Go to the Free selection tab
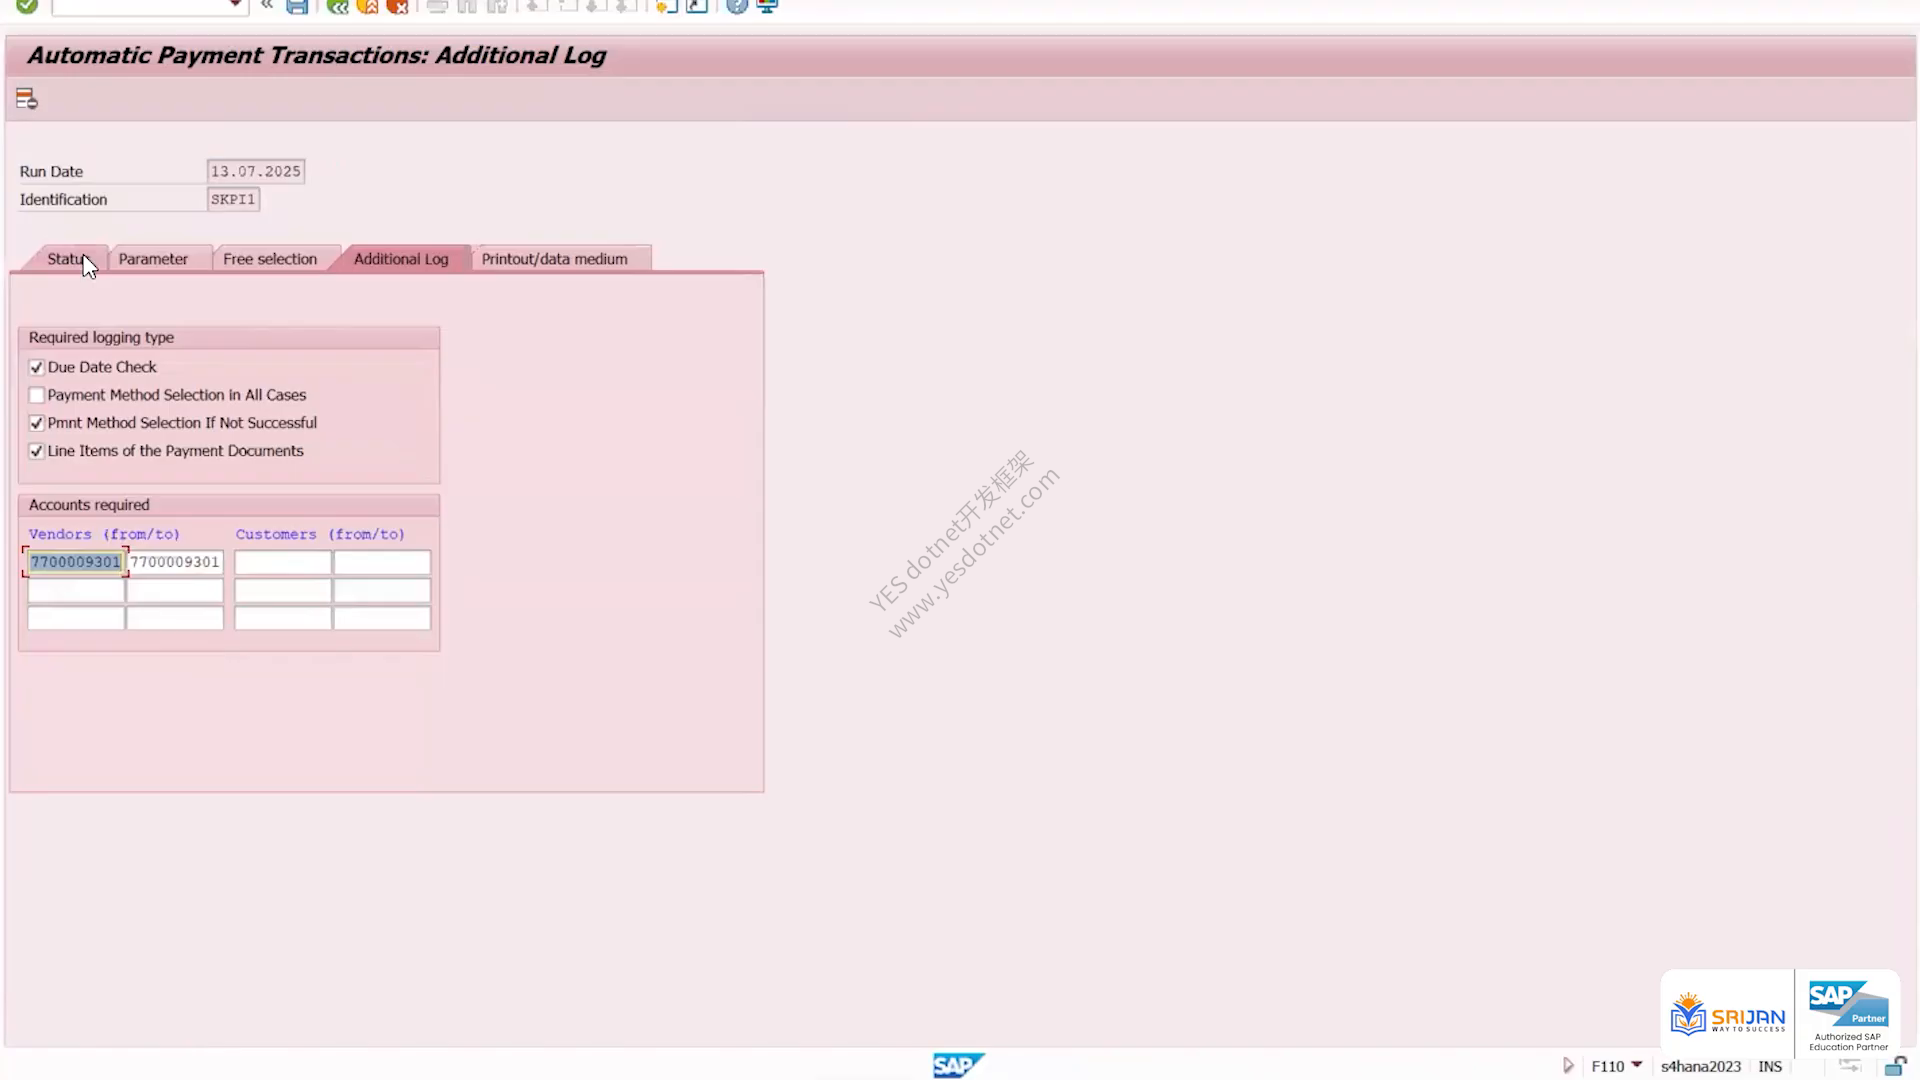 coord(270,259)
